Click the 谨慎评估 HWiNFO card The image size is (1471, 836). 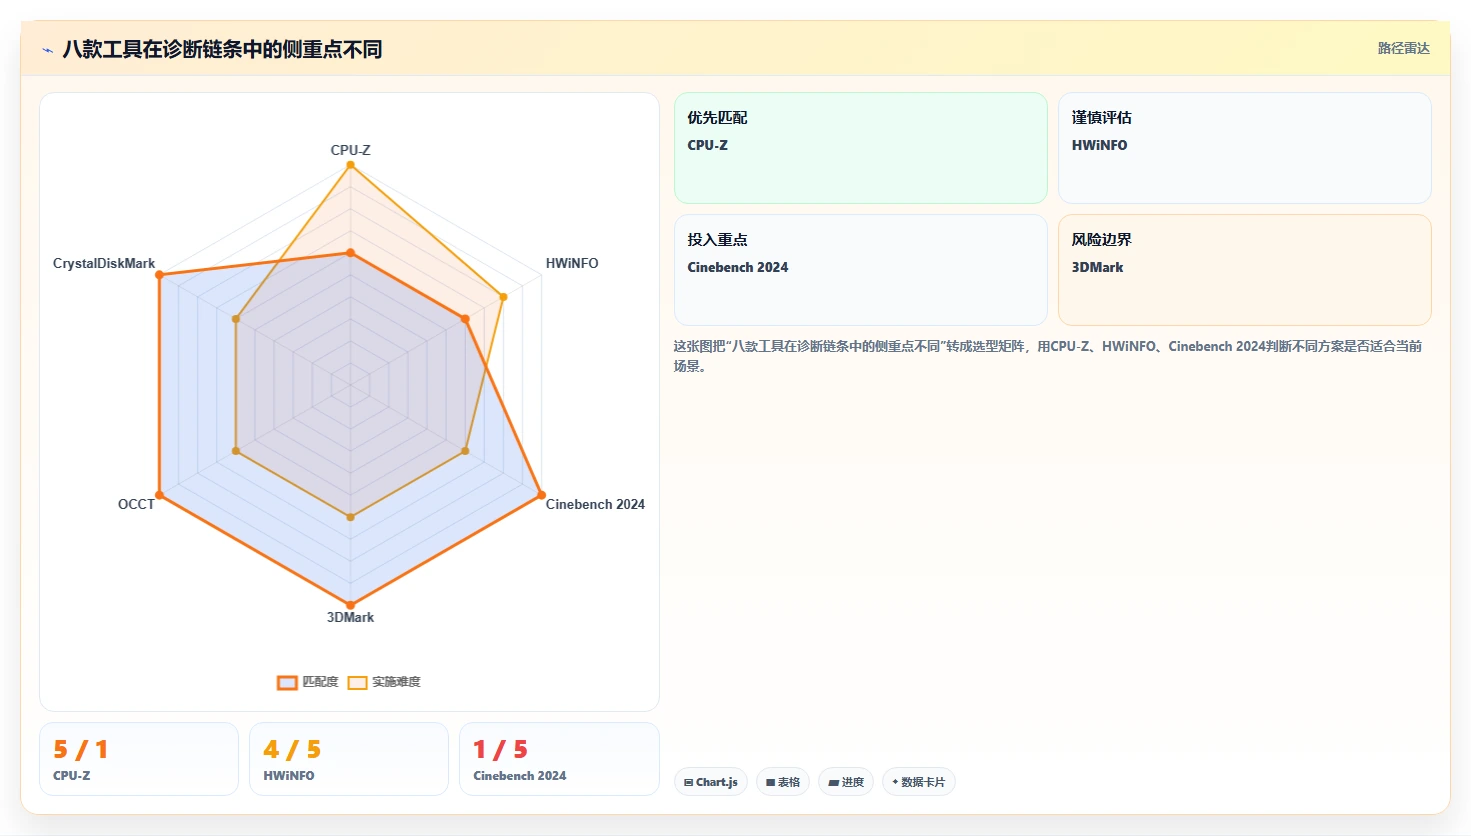pyautogui.click(x=1245, y=148)
